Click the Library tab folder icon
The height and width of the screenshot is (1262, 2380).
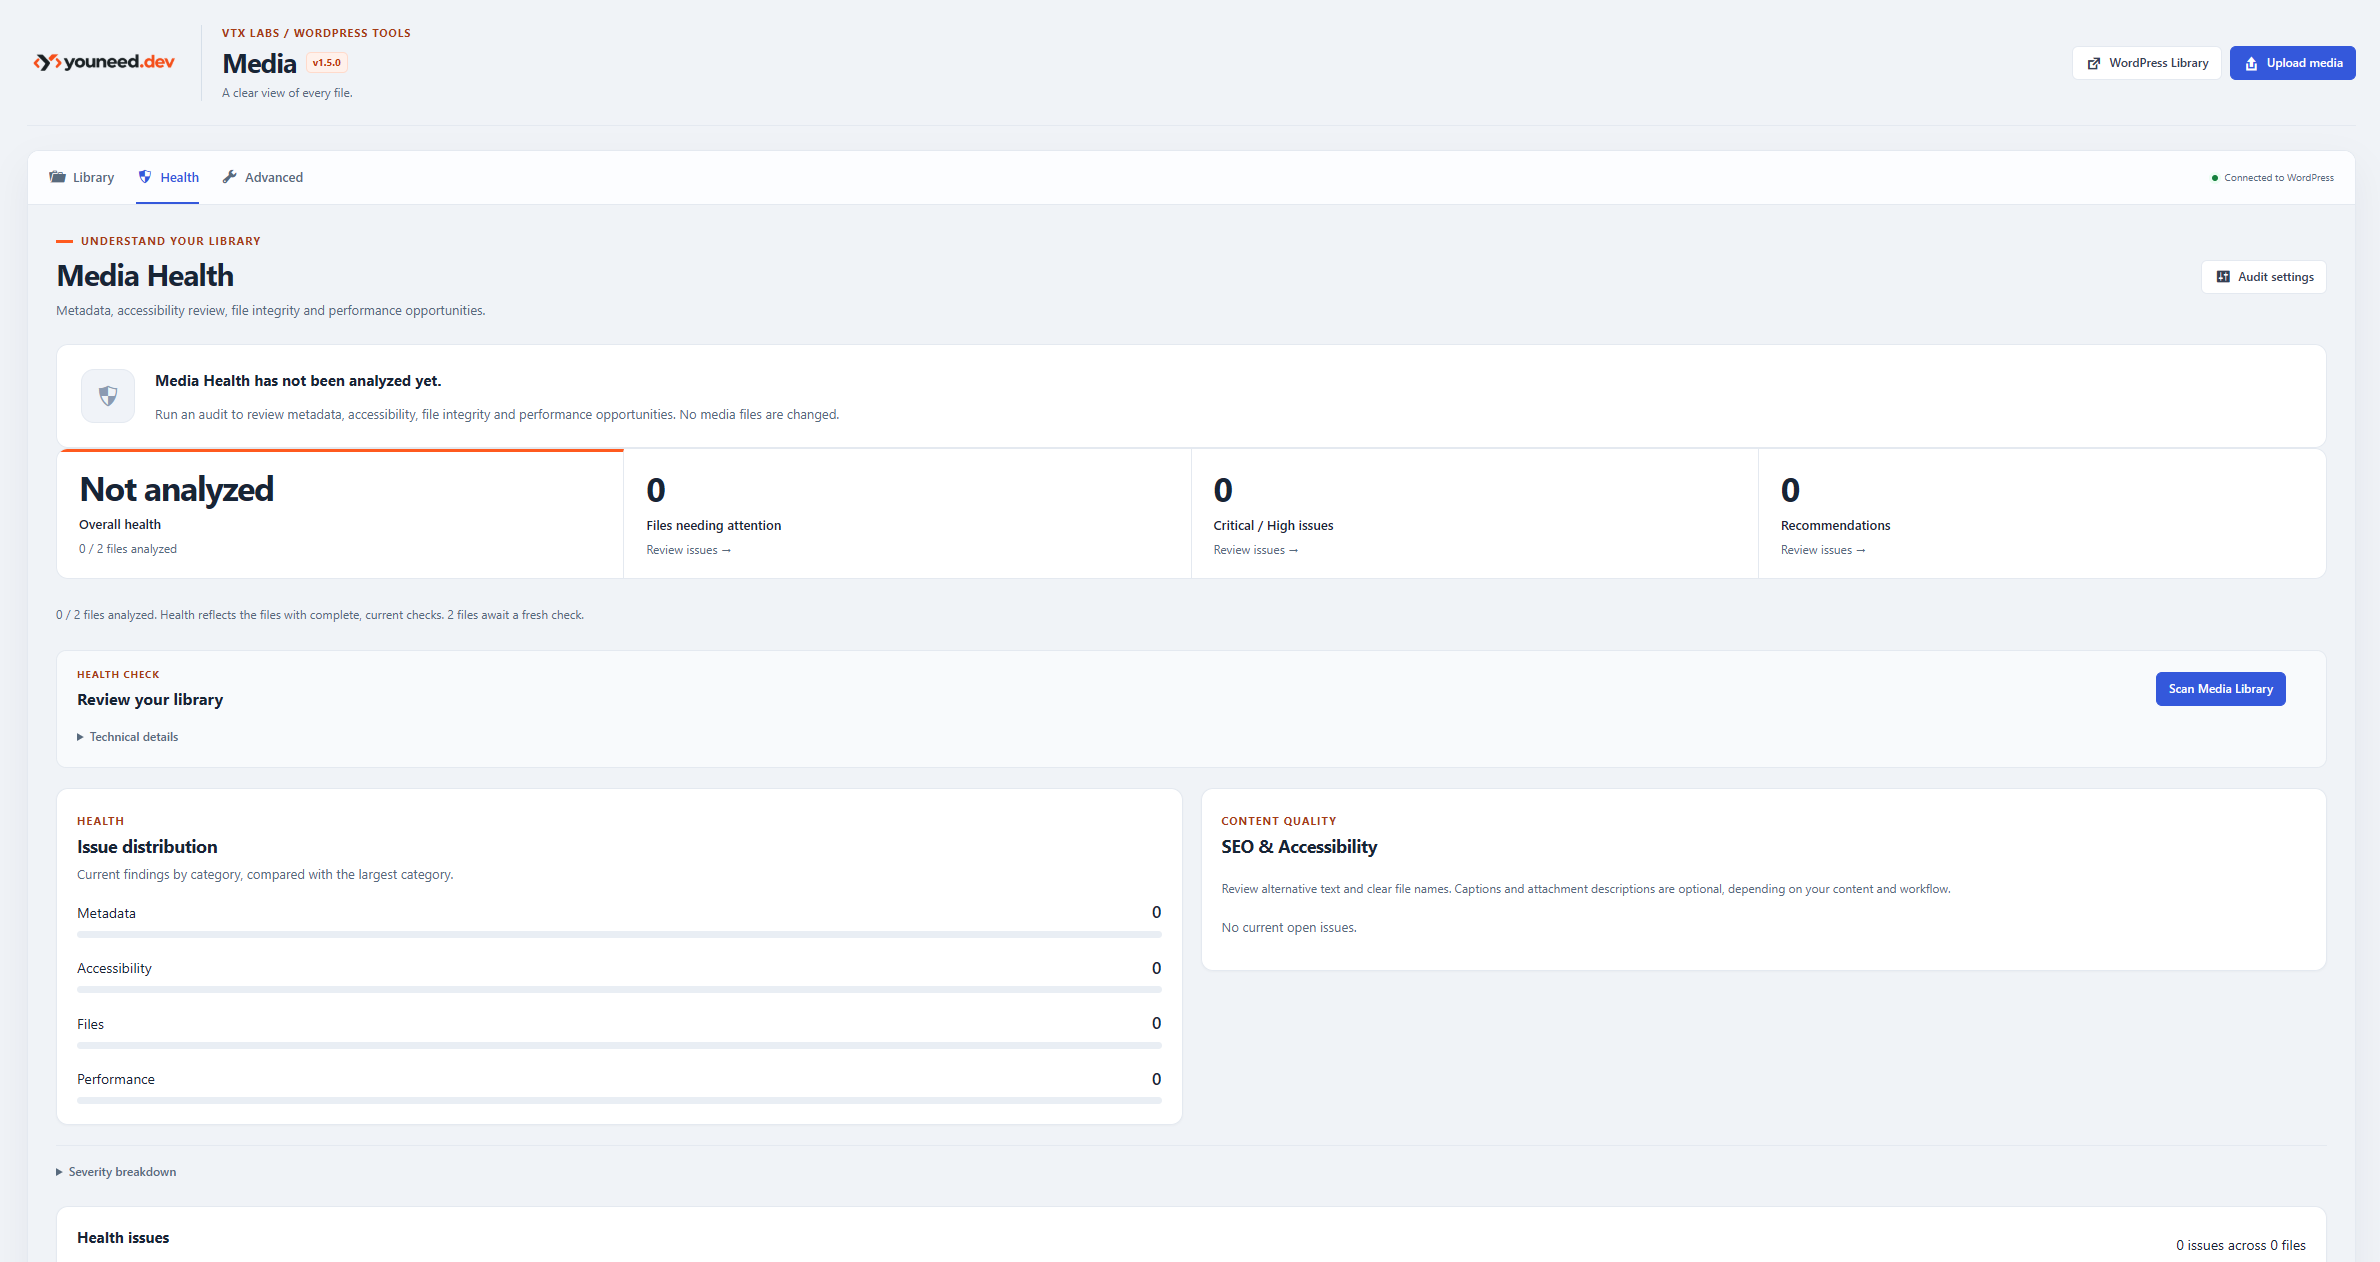click(x=58, y=177)
